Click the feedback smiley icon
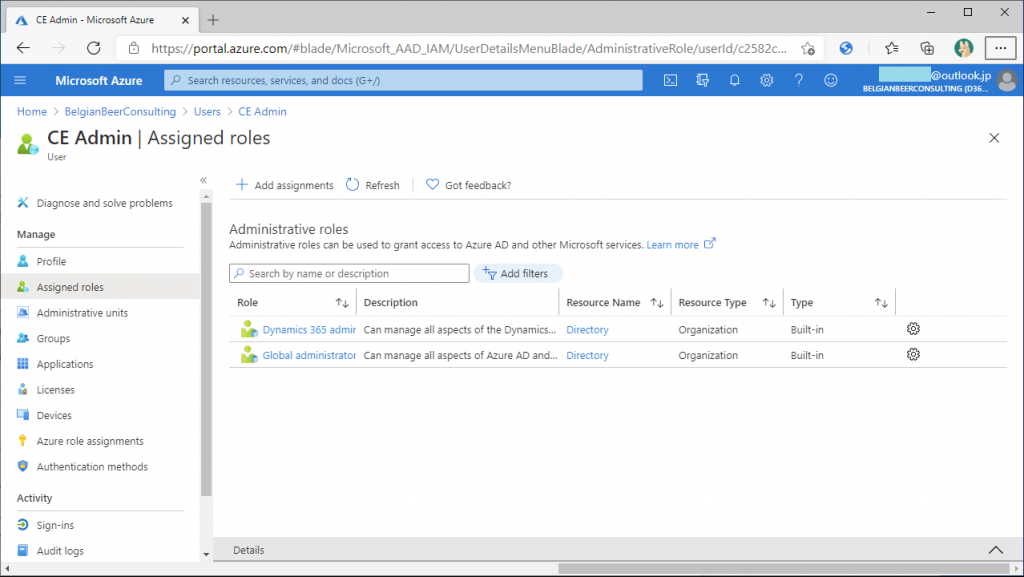The image size is (1024, 577). [x=831, y=80]
